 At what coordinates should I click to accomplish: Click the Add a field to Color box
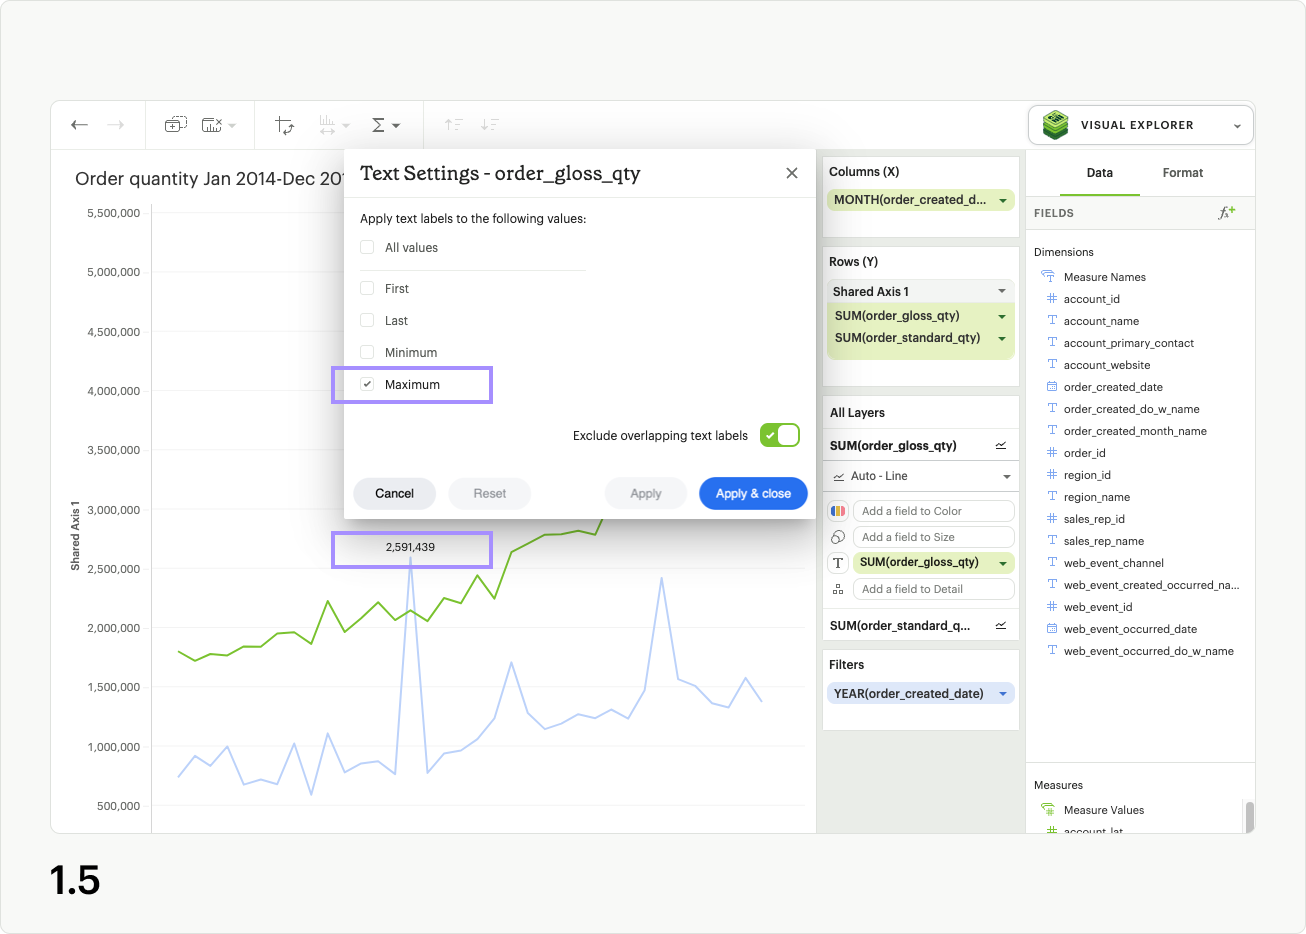point(933,511)
